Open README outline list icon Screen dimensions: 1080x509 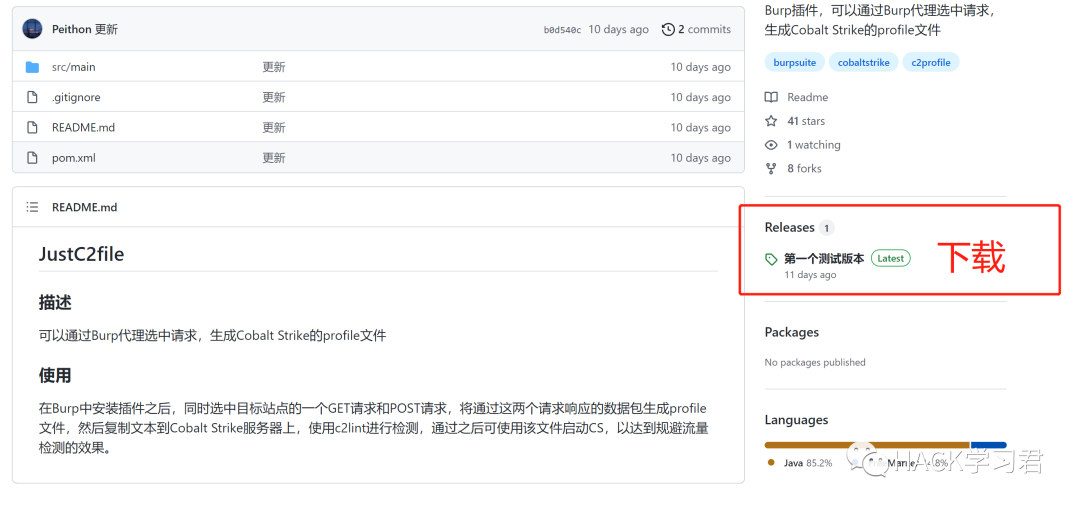click(32, 207)
